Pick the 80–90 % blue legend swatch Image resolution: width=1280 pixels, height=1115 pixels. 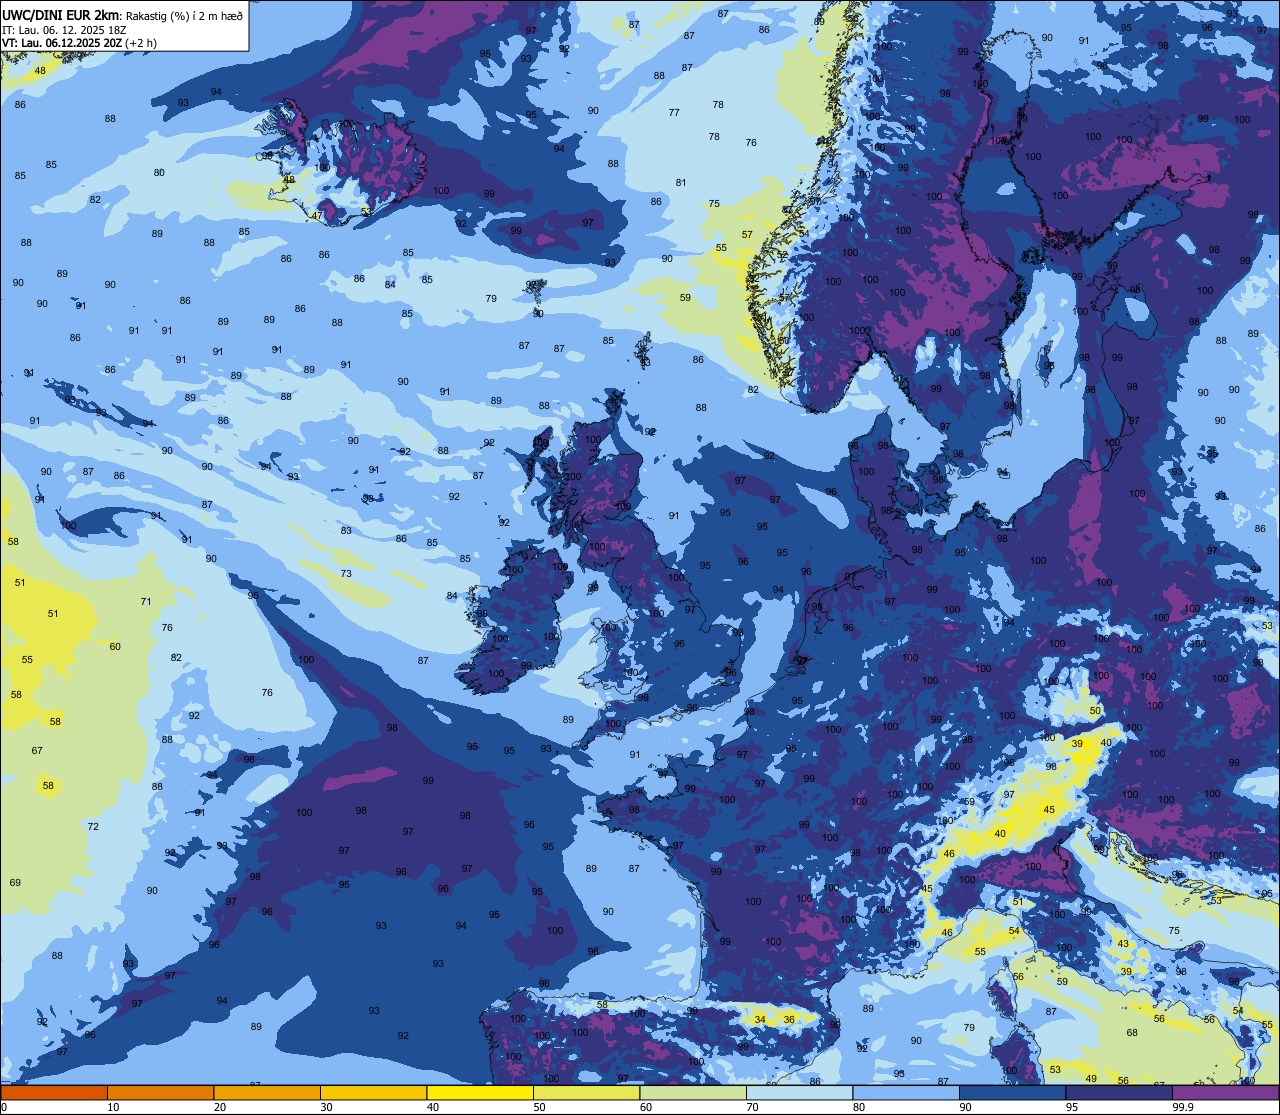click(906, 1093)
